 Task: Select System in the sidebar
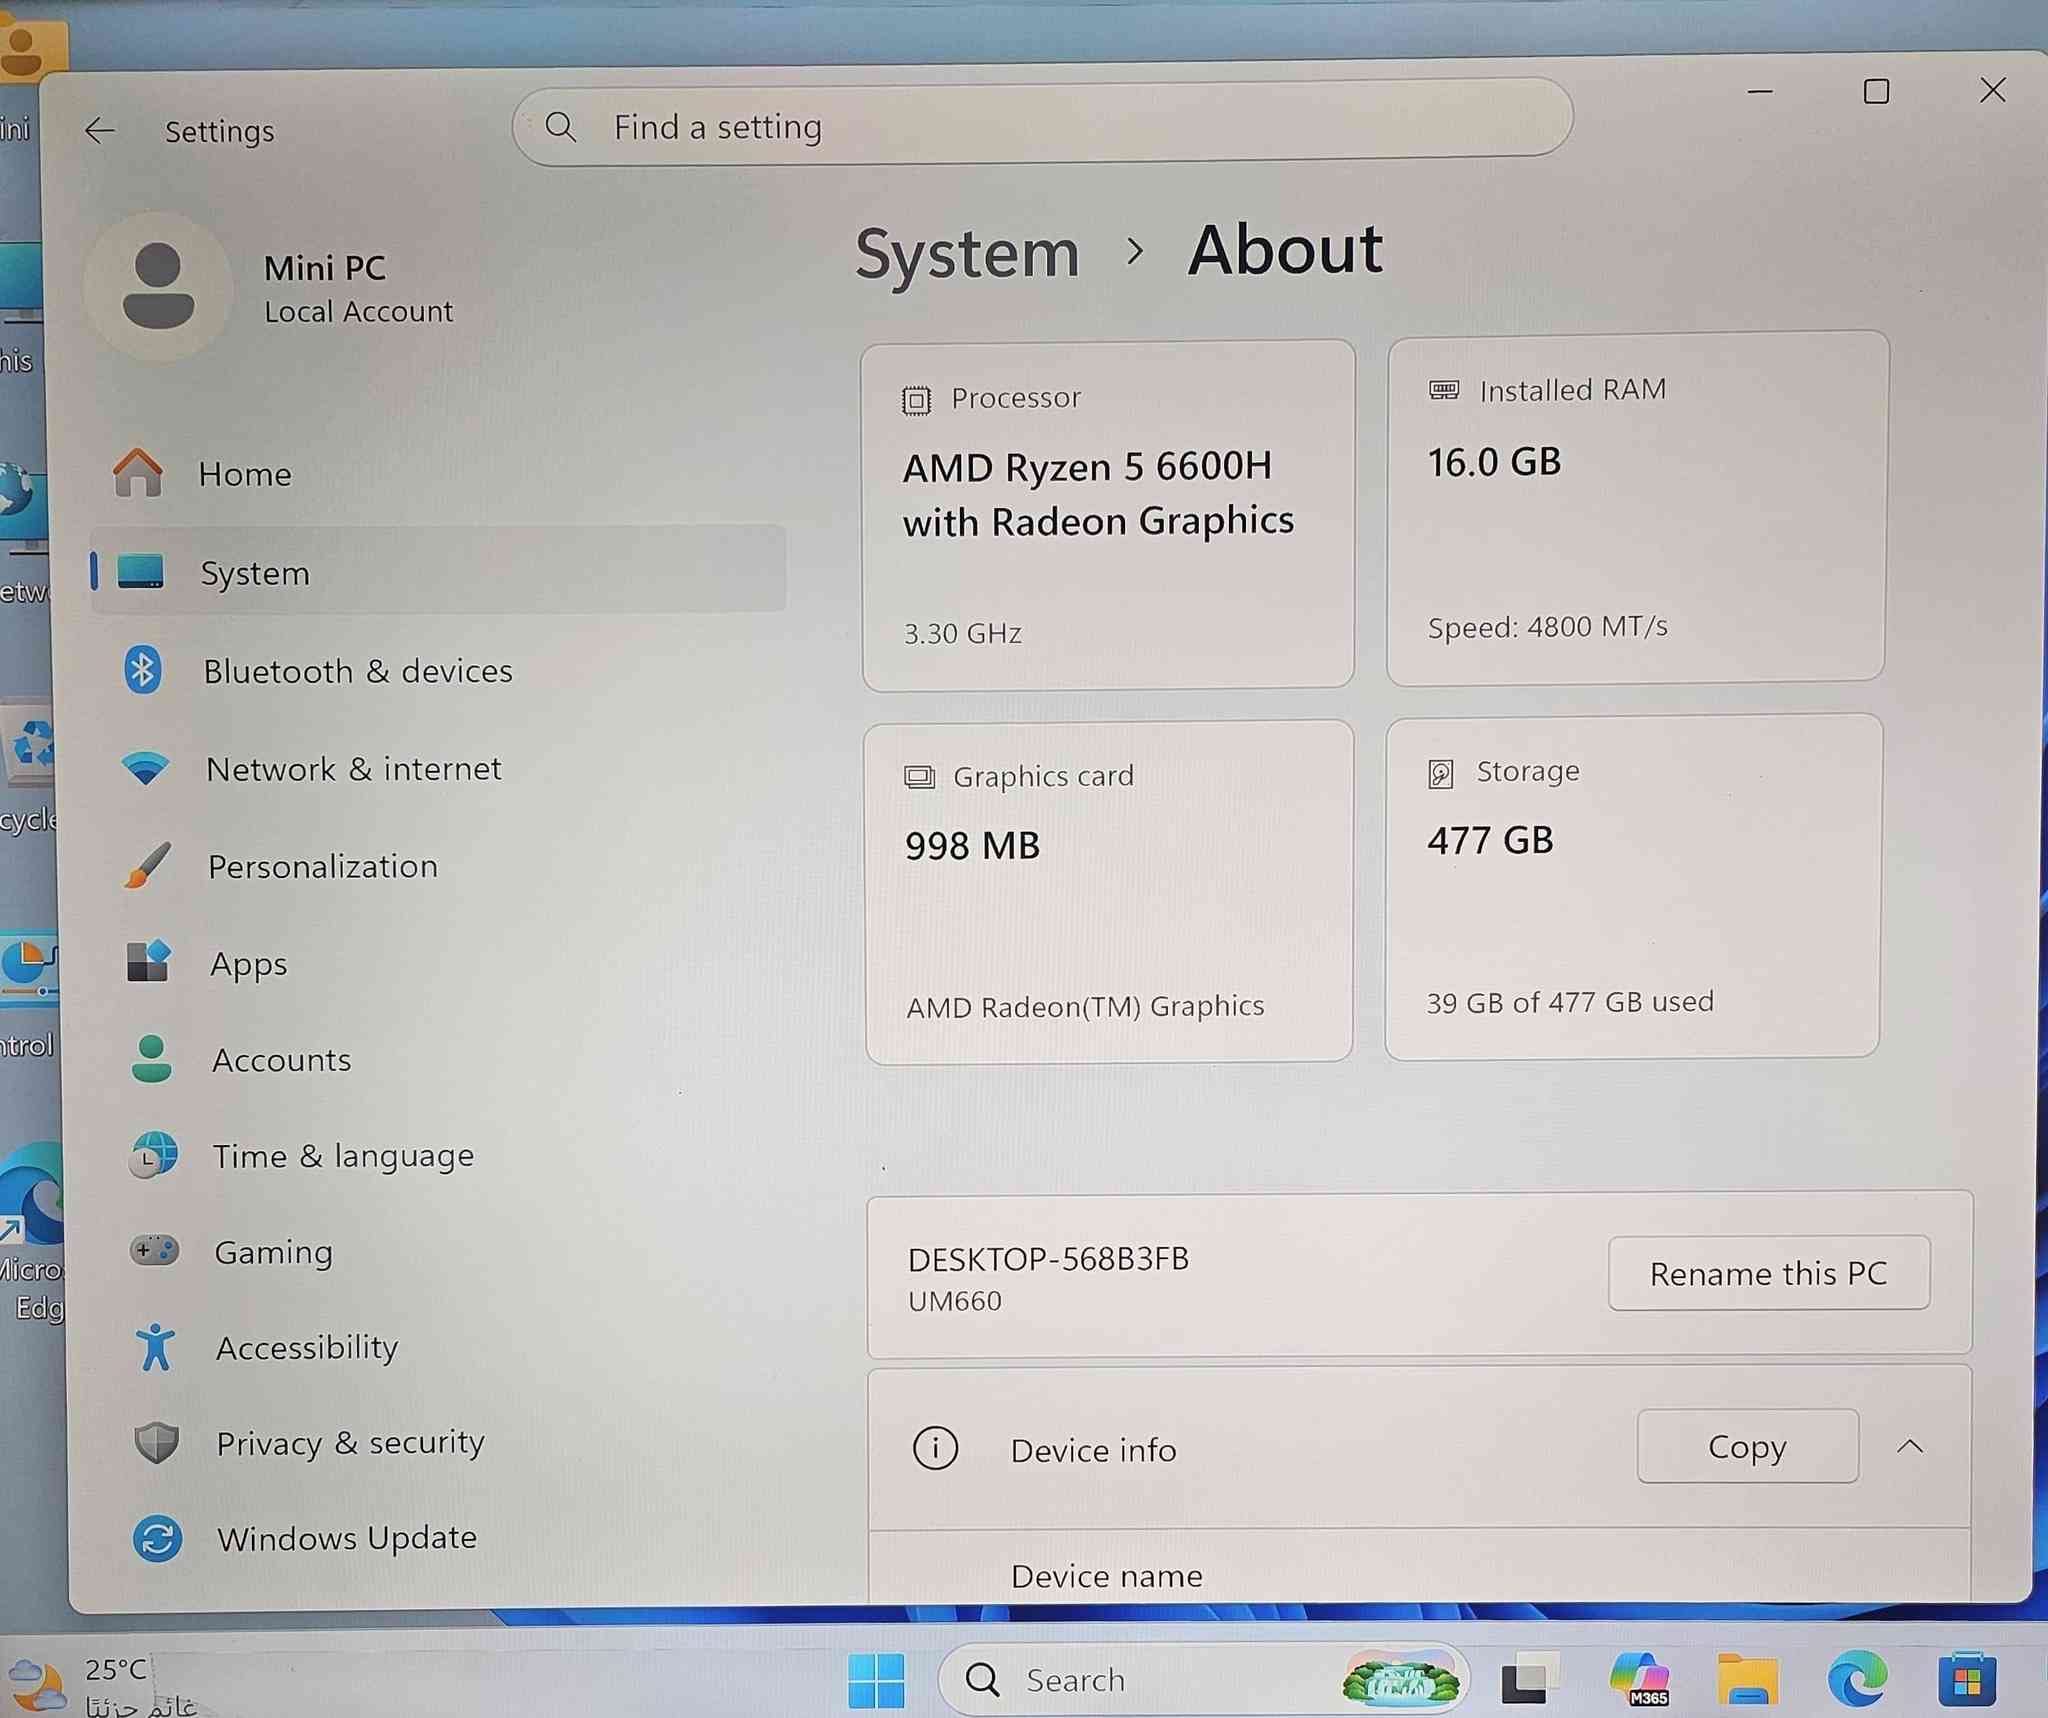click(x=438, y=570)
